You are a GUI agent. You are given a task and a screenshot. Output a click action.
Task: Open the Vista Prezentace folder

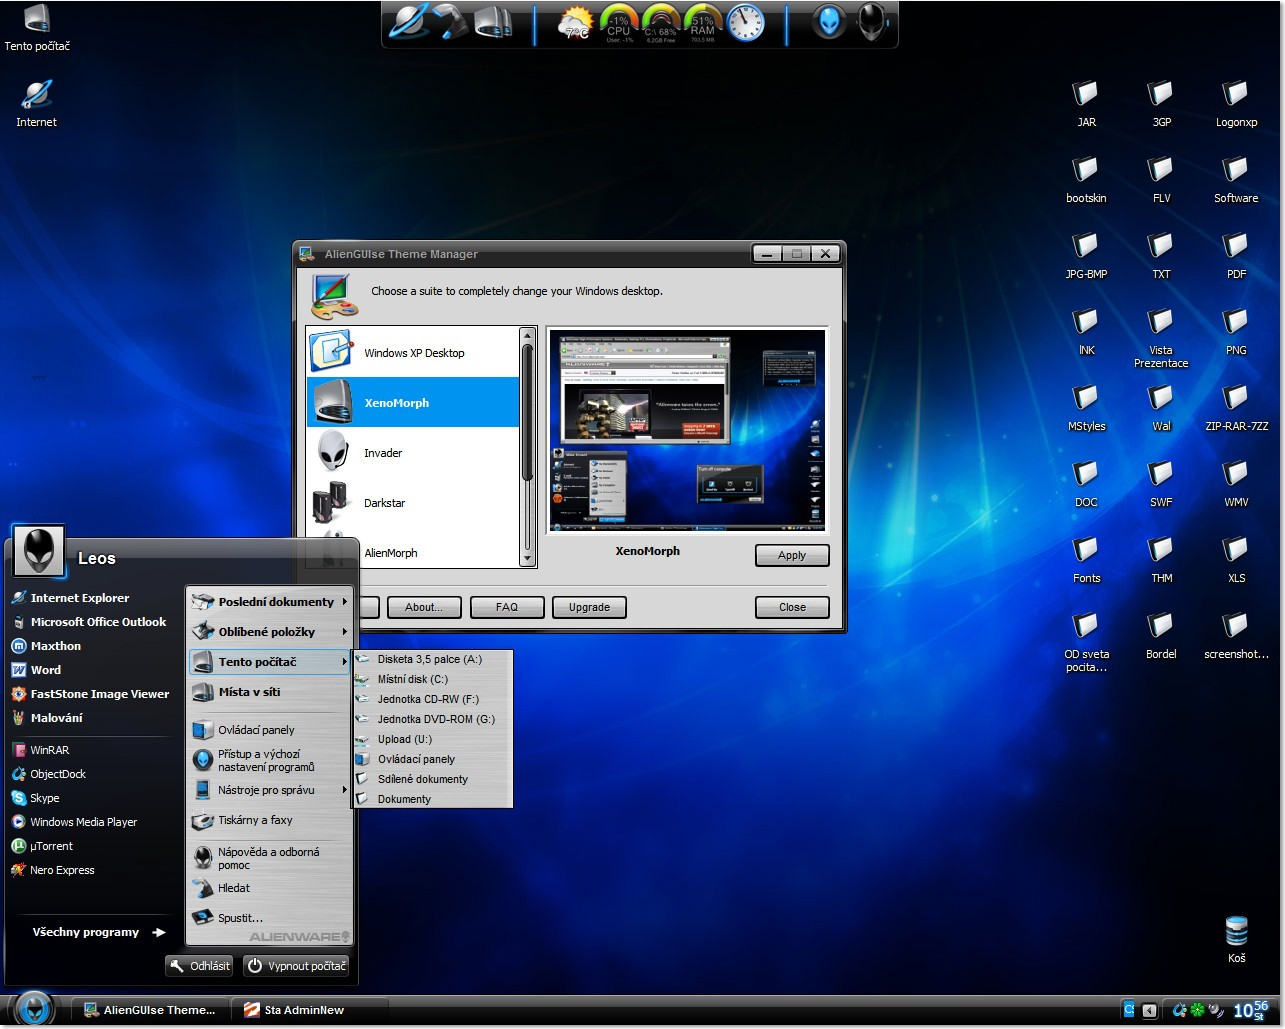pyautogui.click(x=1161, y=338)
